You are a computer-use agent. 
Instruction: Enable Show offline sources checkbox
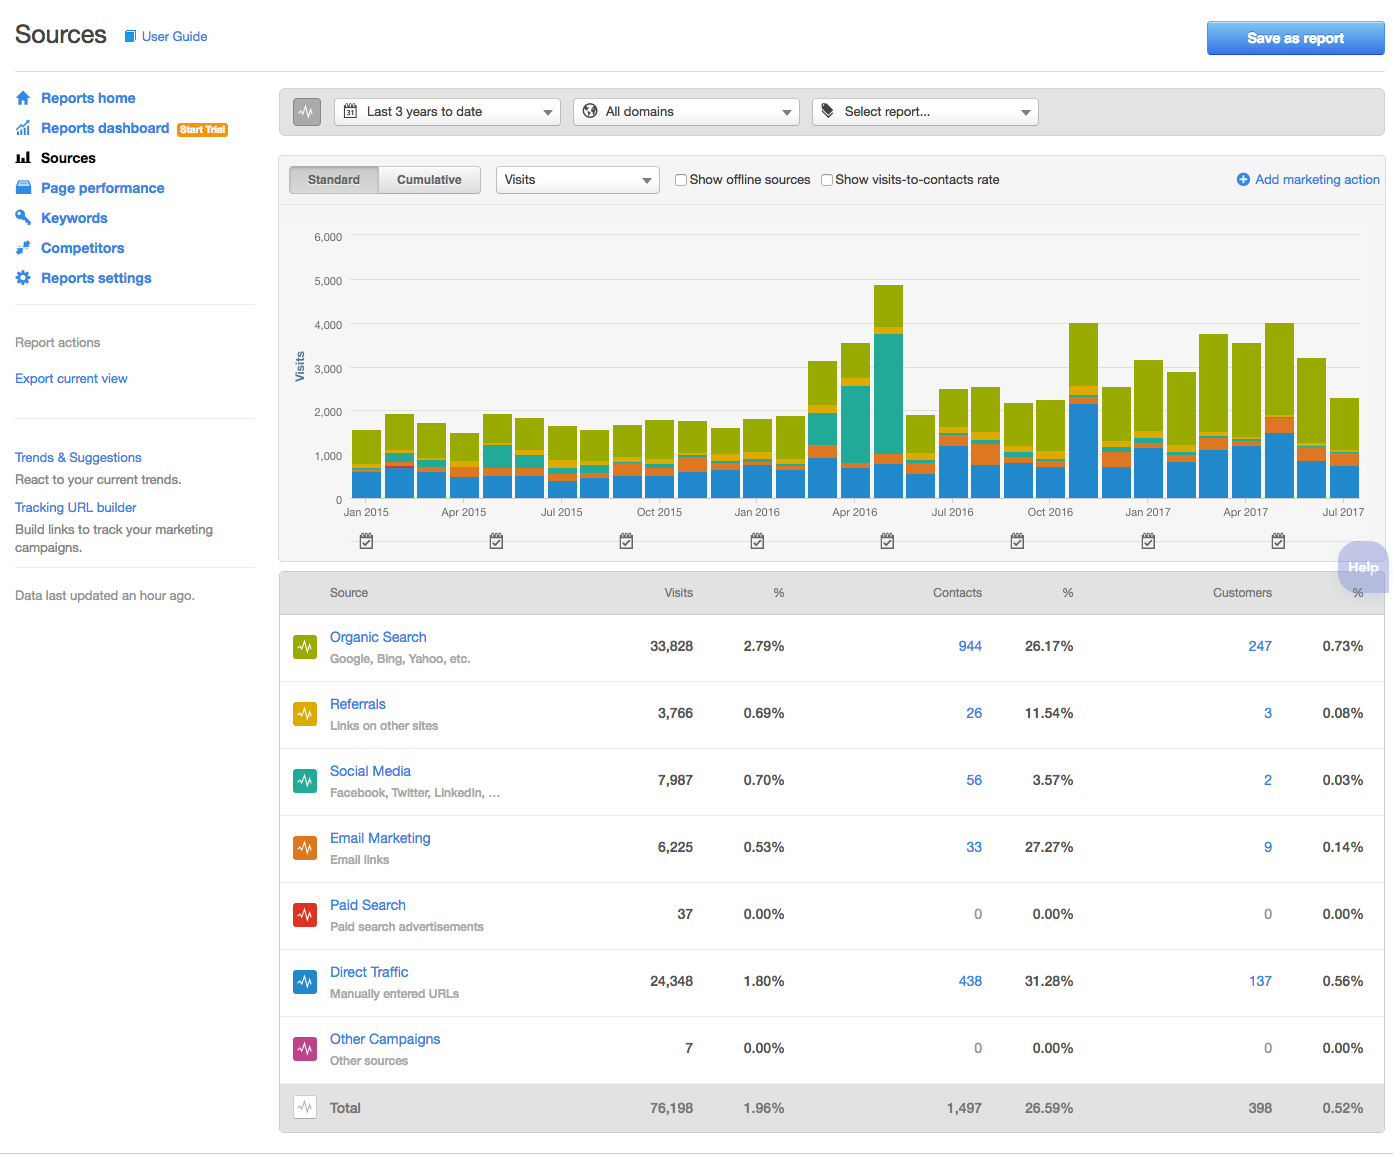pyautogui.click(x=681, y=180)
